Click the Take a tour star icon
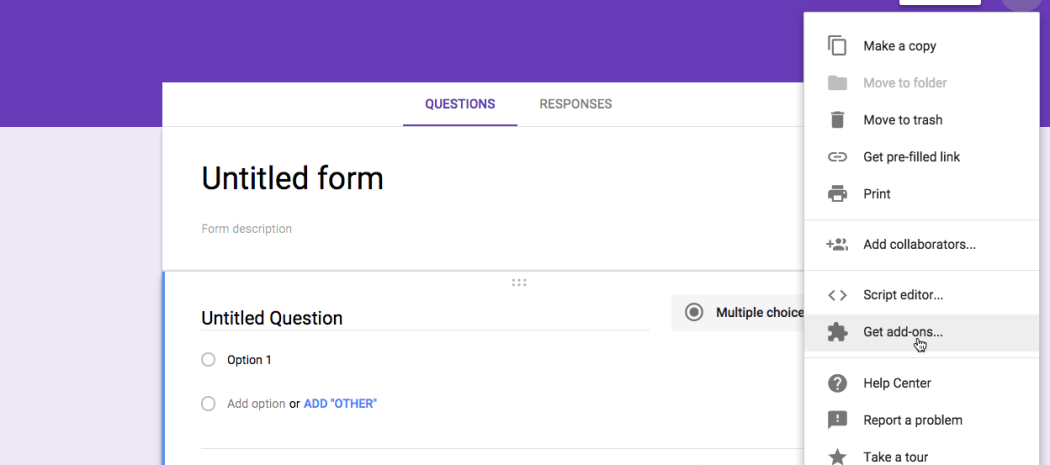This screenshot has width=1050, height=465. click(x=837, y=457)
